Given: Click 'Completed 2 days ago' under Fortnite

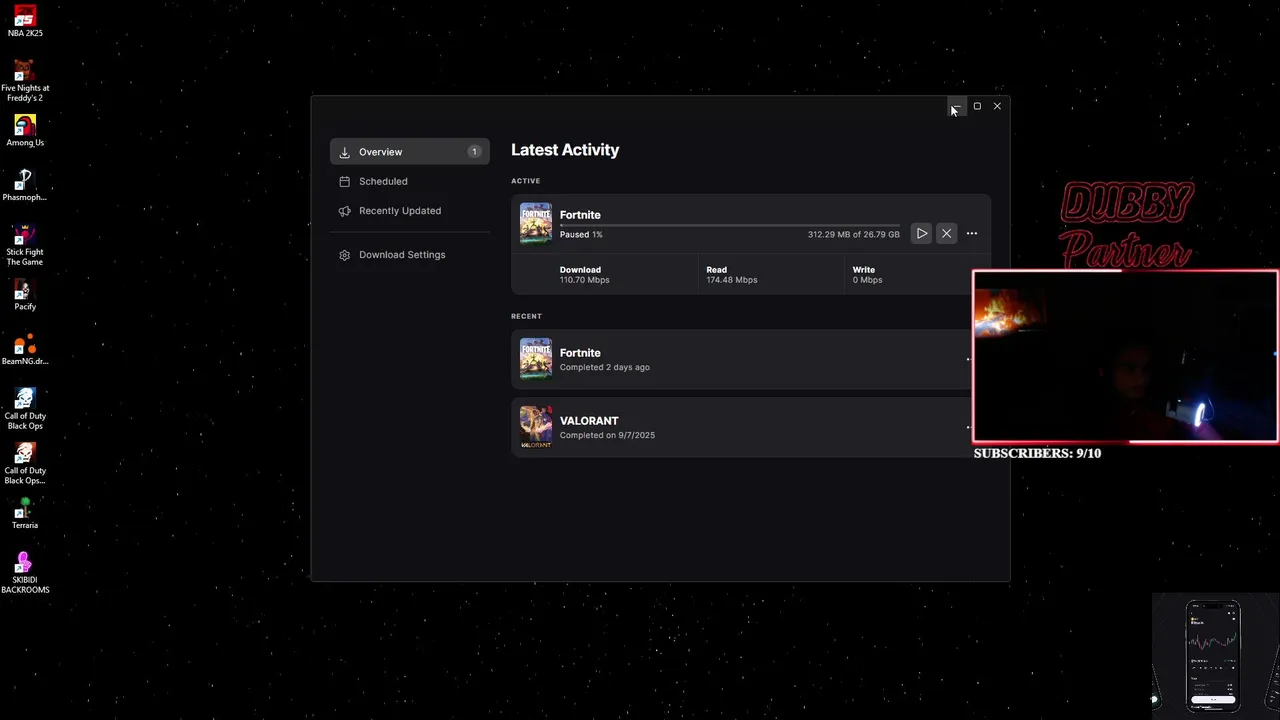Looking at the screenshot, I should (605, 367).
